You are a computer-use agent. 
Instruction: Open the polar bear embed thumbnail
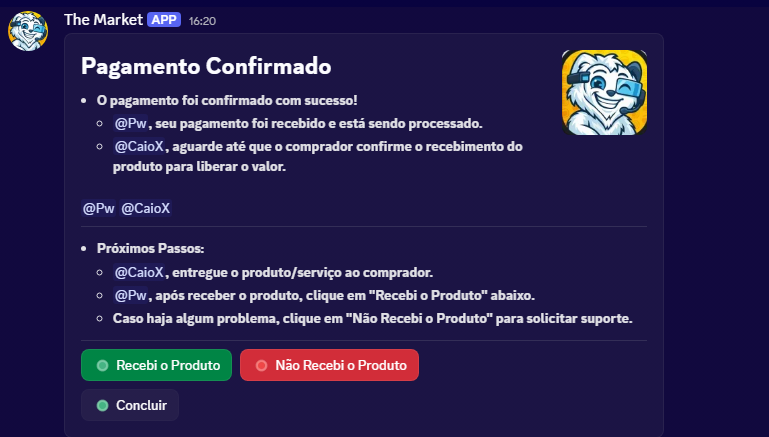(604, 92)
